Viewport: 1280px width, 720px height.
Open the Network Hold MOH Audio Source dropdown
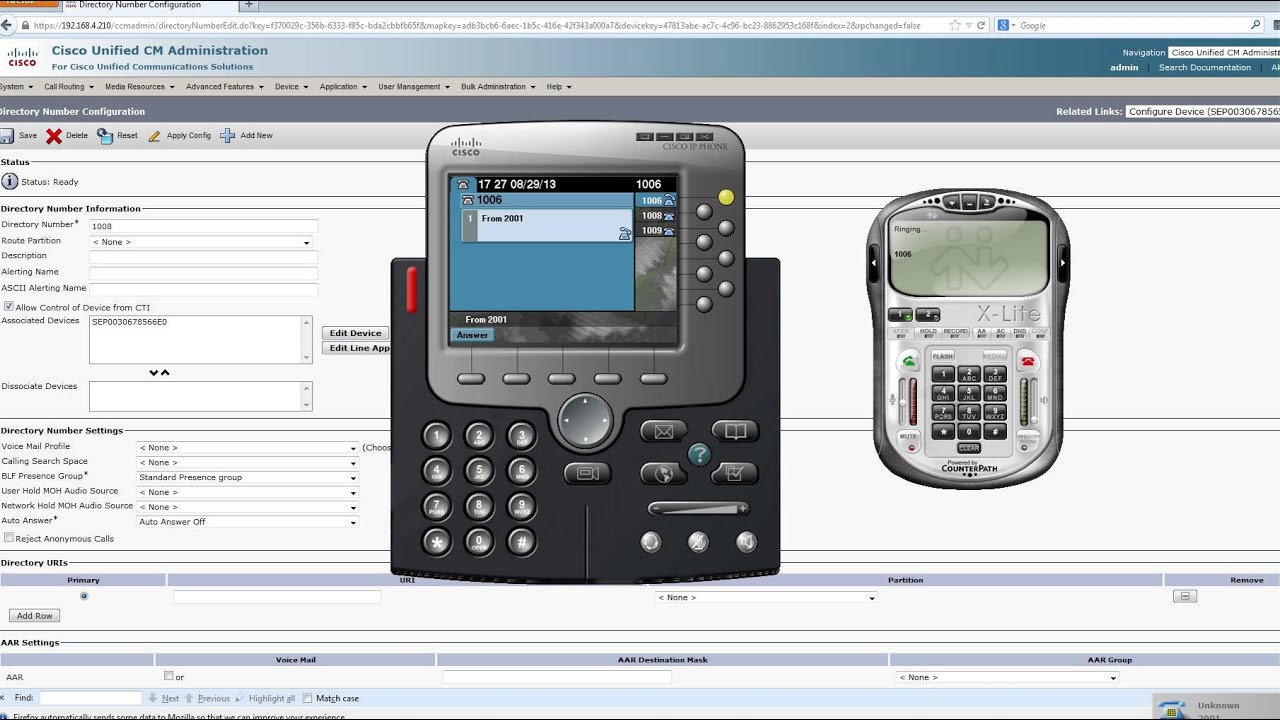(247, 507)
